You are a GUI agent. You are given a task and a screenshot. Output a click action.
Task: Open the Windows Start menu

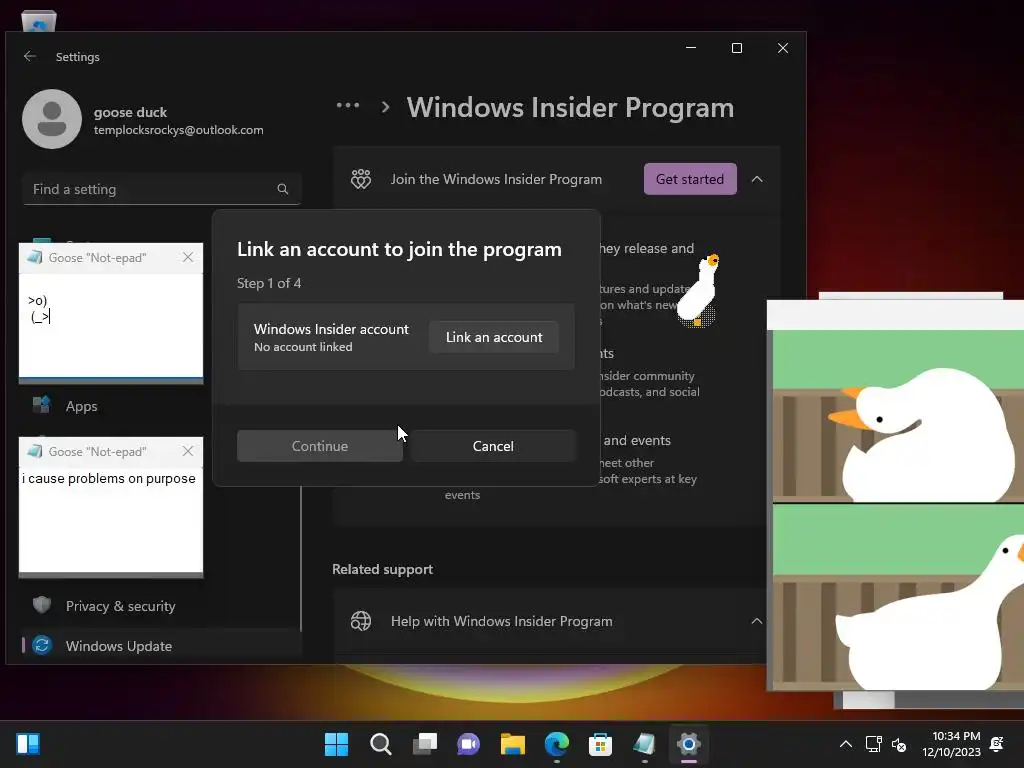tap(336, 744)
